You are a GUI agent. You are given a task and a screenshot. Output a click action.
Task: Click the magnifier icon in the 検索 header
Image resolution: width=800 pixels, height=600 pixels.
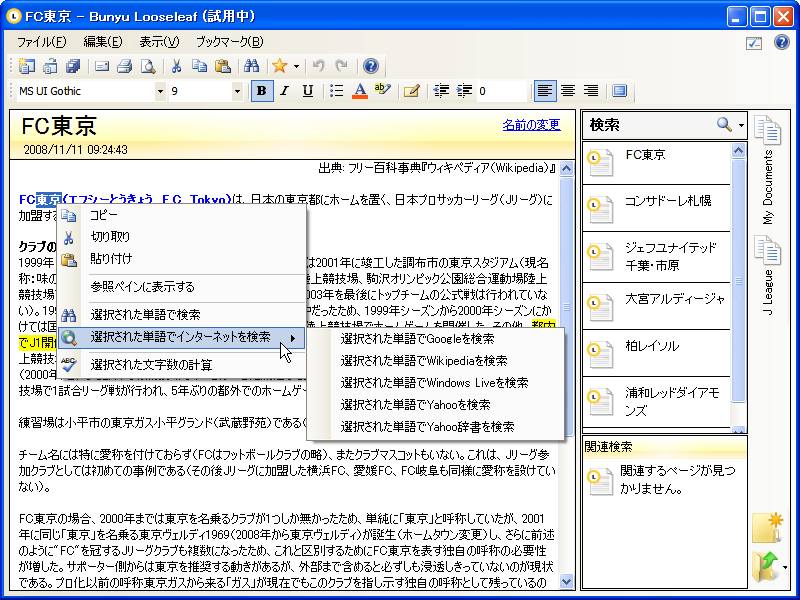(724, 124)
